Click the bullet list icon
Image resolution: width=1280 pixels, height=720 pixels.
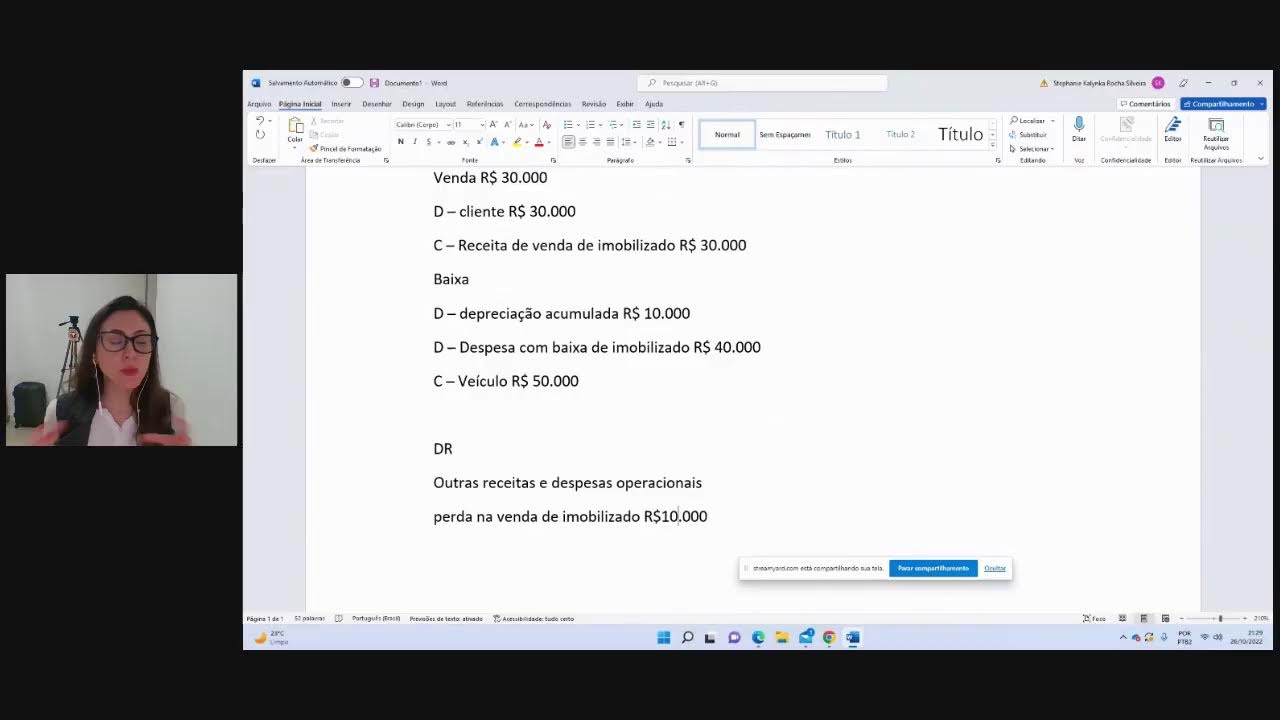[x=568, y=124]
